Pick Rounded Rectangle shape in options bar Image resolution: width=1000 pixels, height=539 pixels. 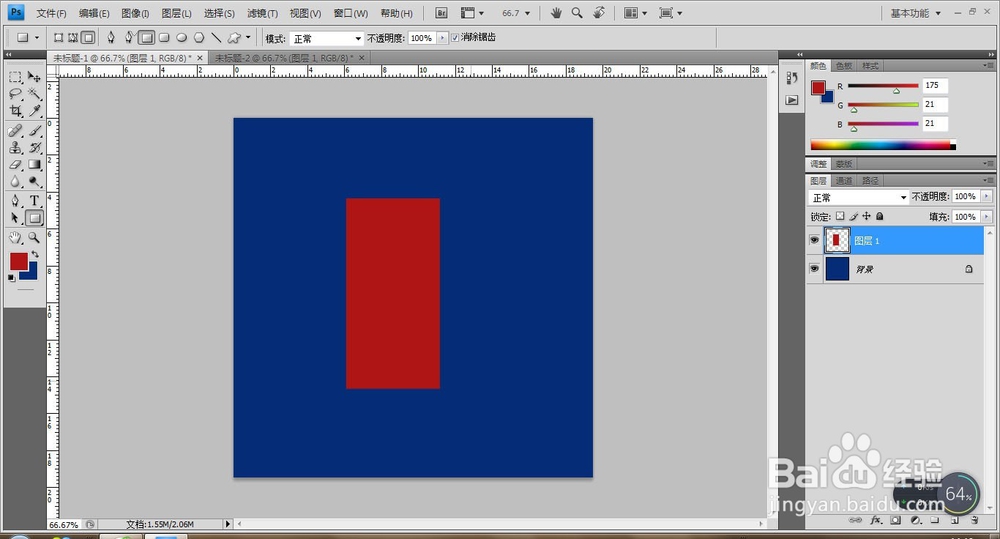(165, 38)
